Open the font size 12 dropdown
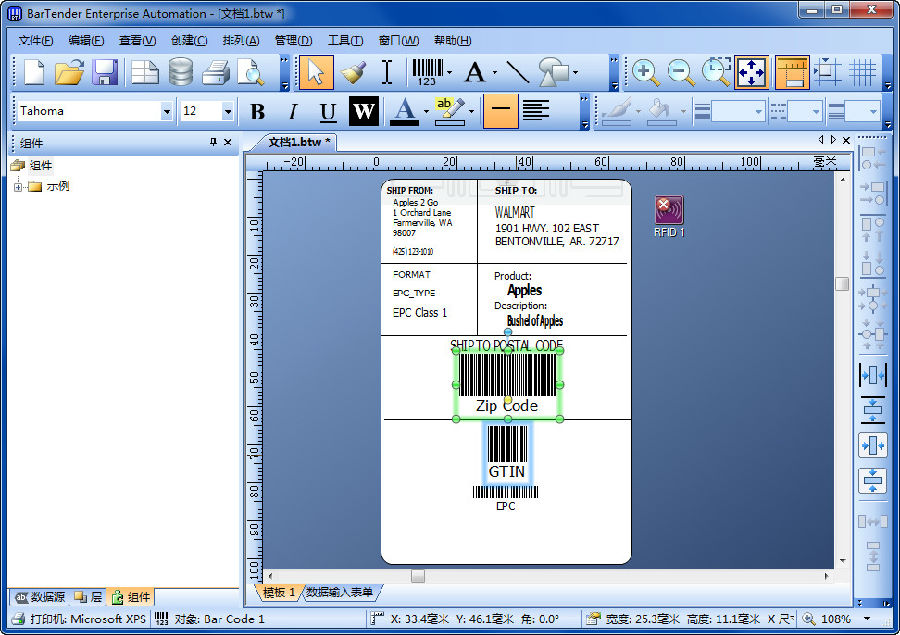This screenshot has height=635, width=900. 228,112
